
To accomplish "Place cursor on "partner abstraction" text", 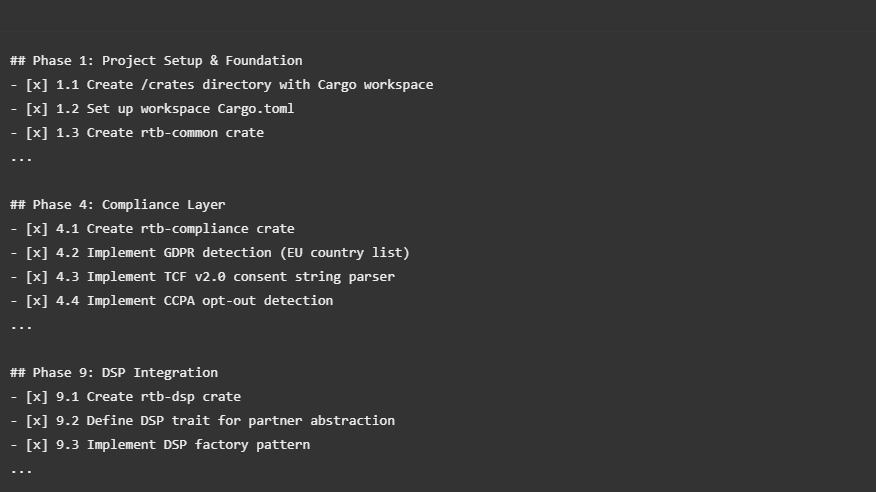I will click(x=322, y=421).
